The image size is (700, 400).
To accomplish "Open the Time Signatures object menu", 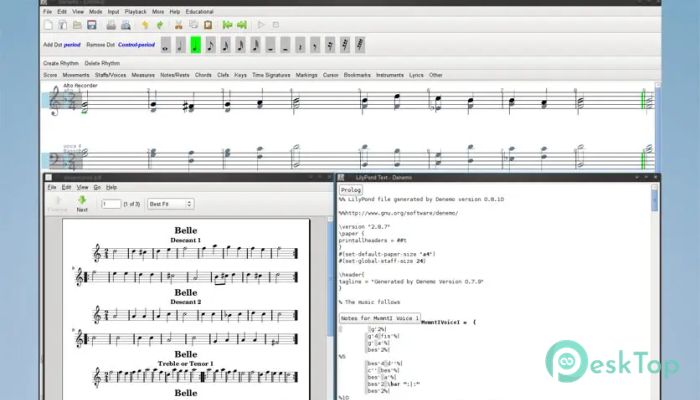I will 271,75.
